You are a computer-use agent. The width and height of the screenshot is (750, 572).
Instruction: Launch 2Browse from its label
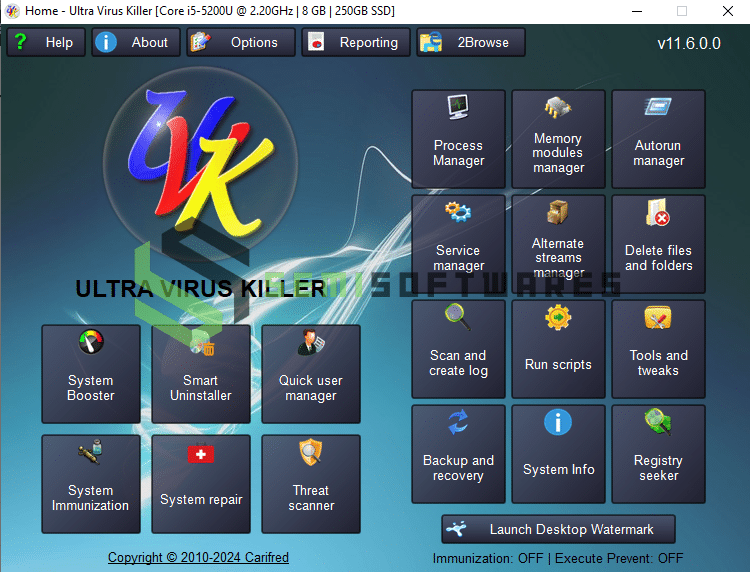(483, 43)
